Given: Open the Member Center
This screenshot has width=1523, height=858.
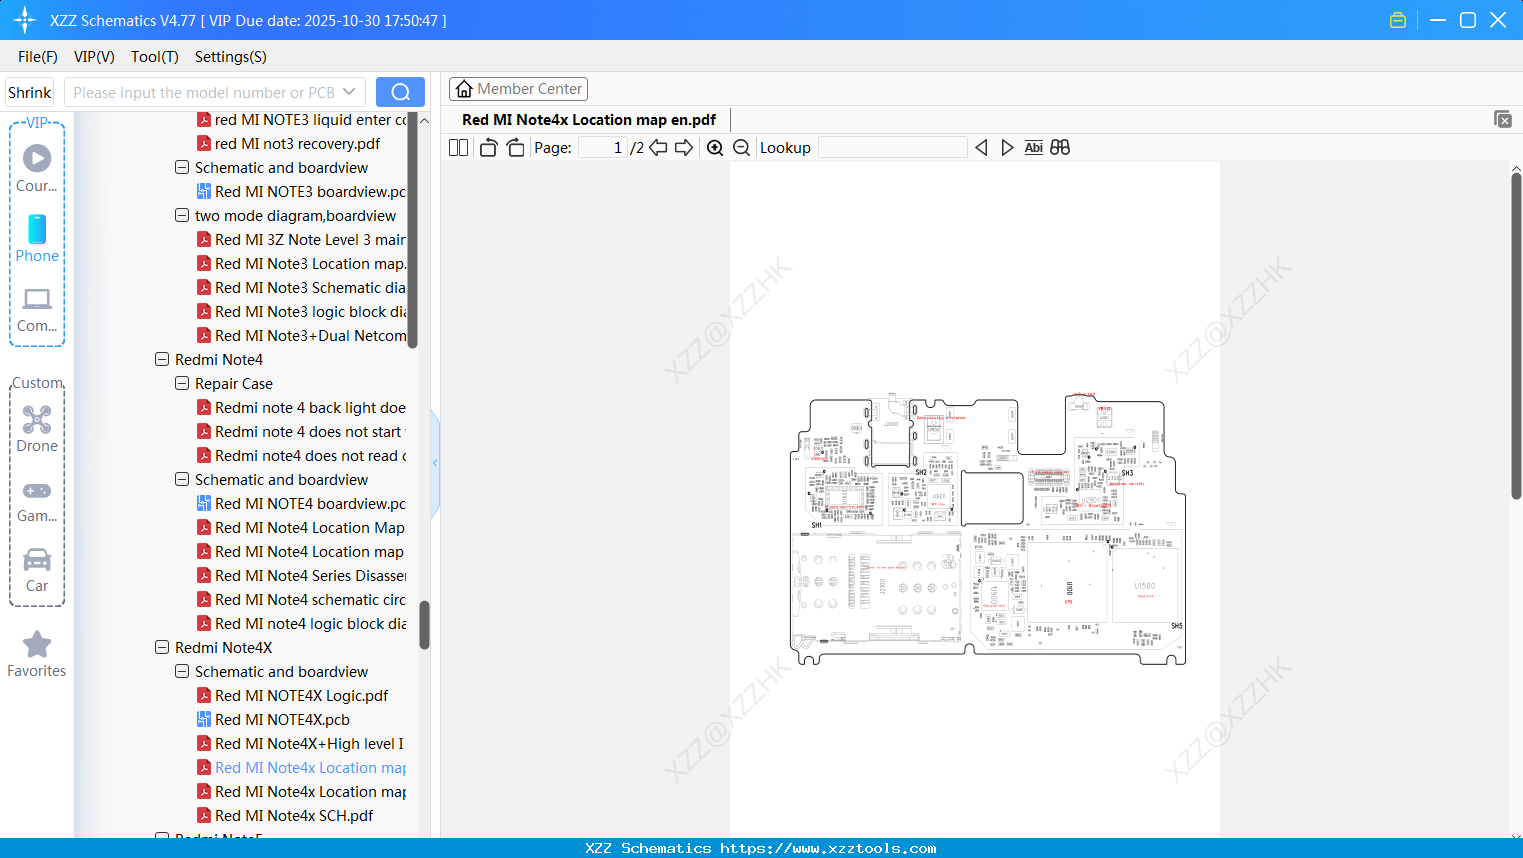Looking at the screenshot, I should pyautogui.click(x=518, y=88).
